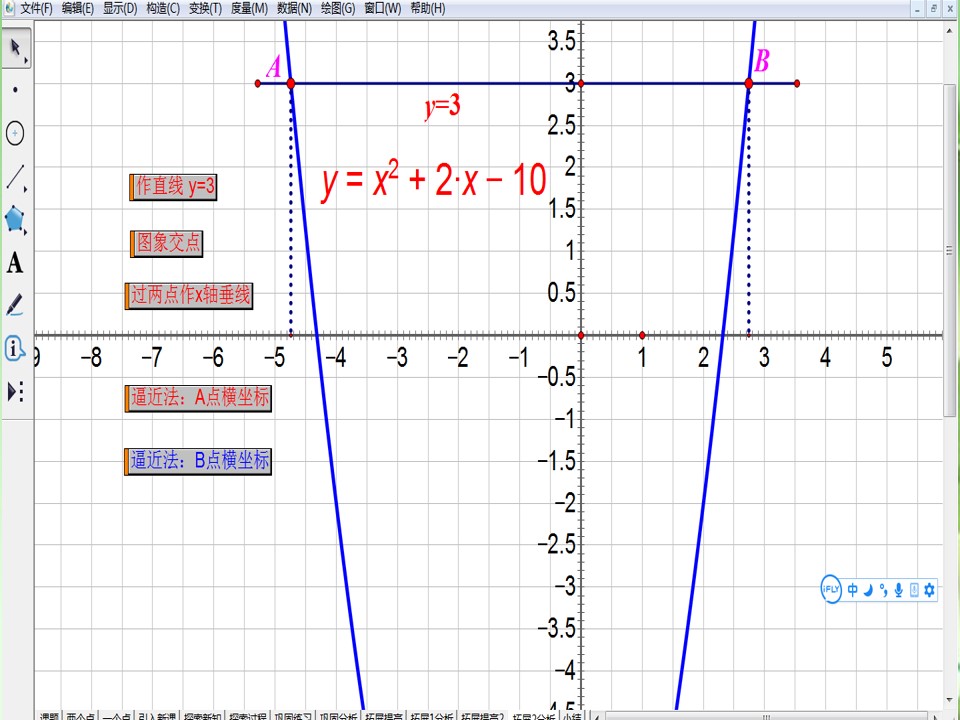Image resolution: width=960 pixels, height=720 pixels.
Task: Open the 度量(M) menu
Action: pyautogui.click(x=249, y=9)
